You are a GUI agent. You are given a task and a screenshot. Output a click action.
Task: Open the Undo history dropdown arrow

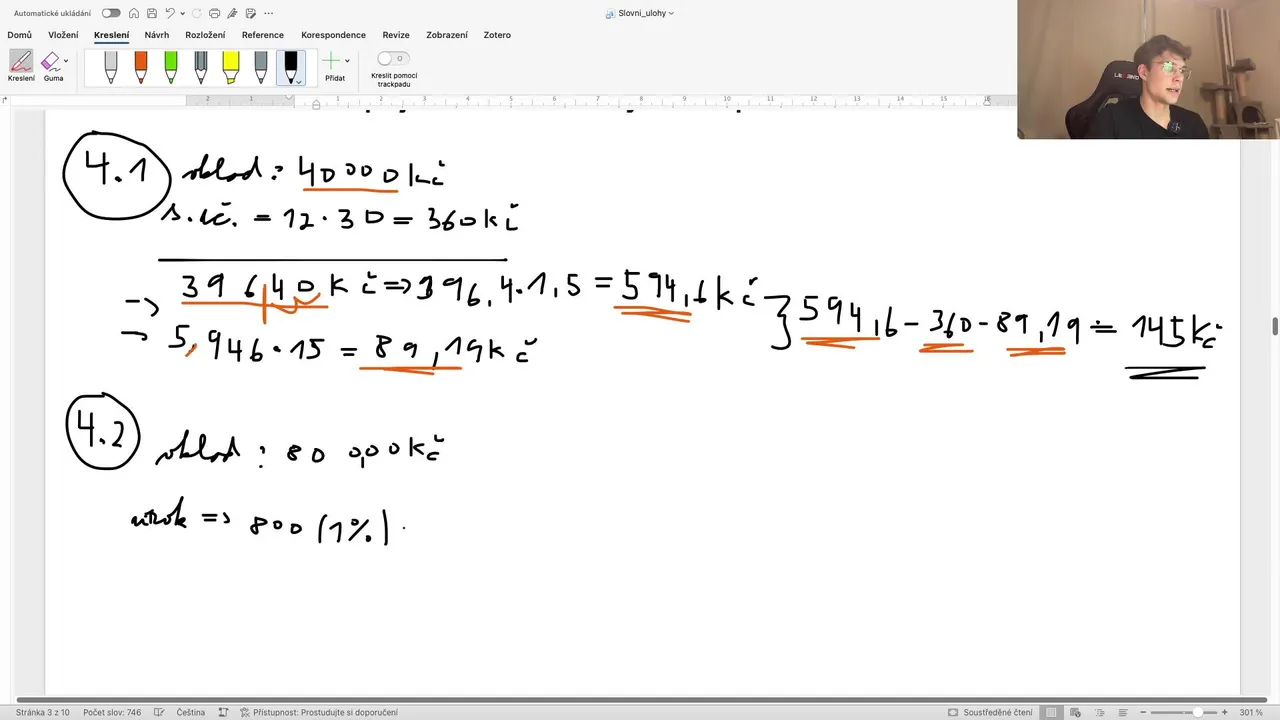coord(181,14)
